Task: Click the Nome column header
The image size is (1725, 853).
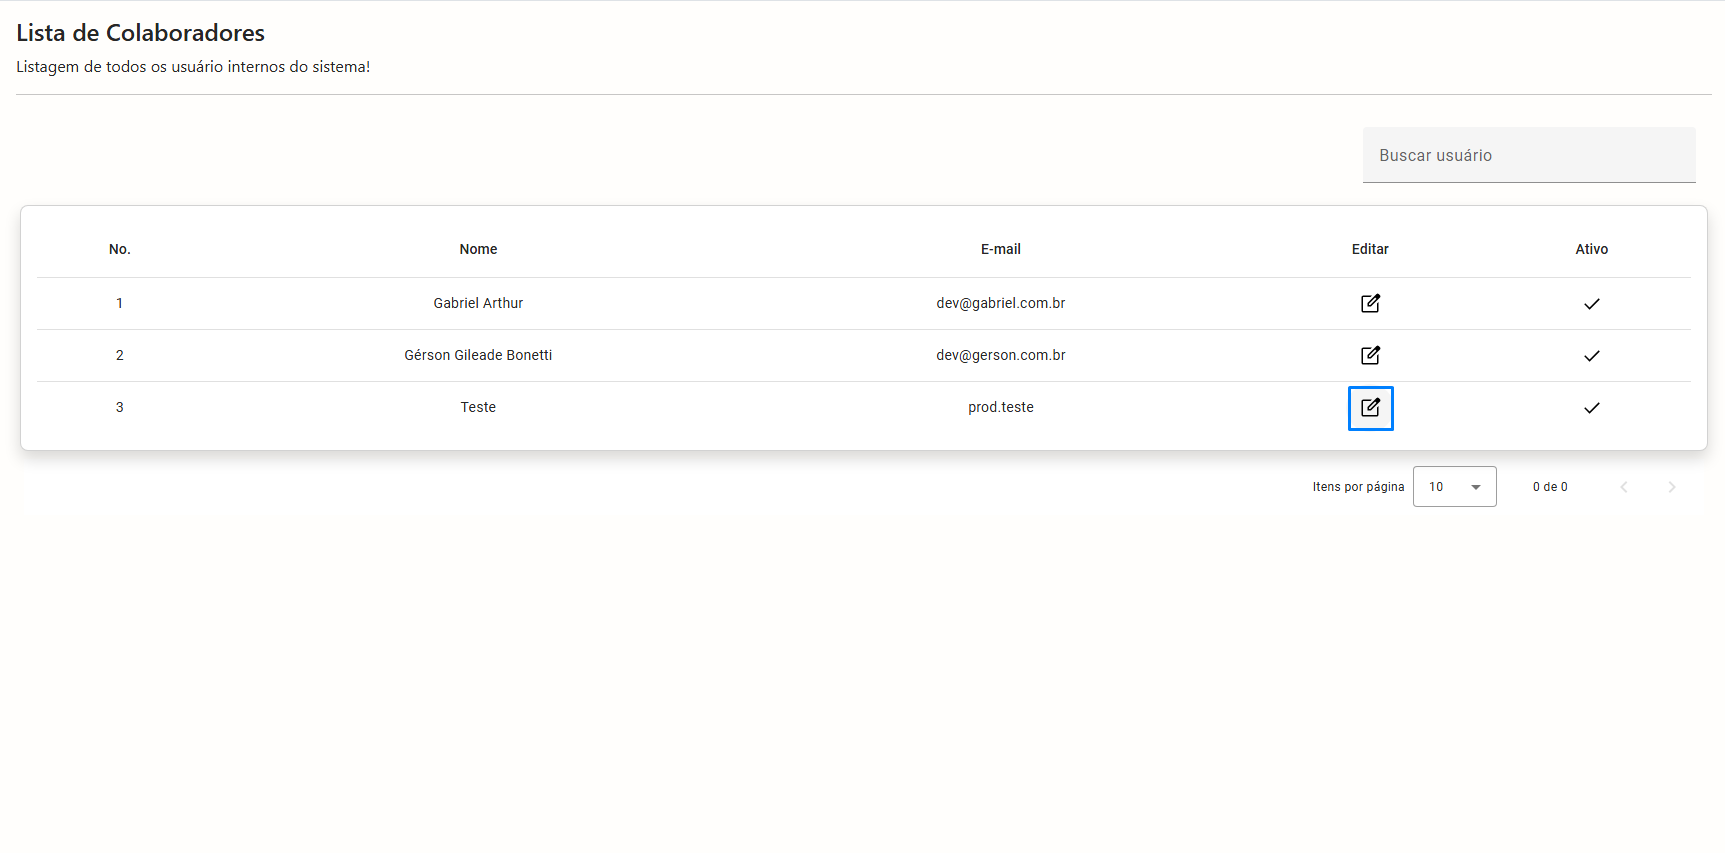Action: (478, 249)
